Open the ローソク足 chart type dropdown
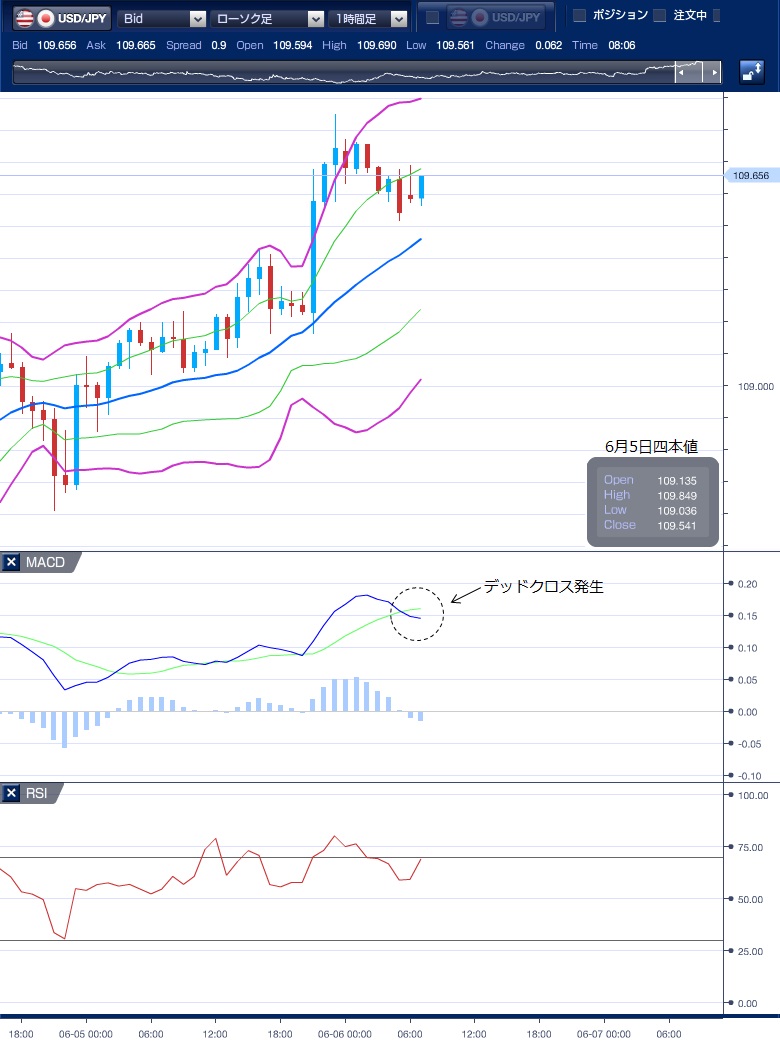This screenshot has height=1048, width=780. click(x=268, y=18)
